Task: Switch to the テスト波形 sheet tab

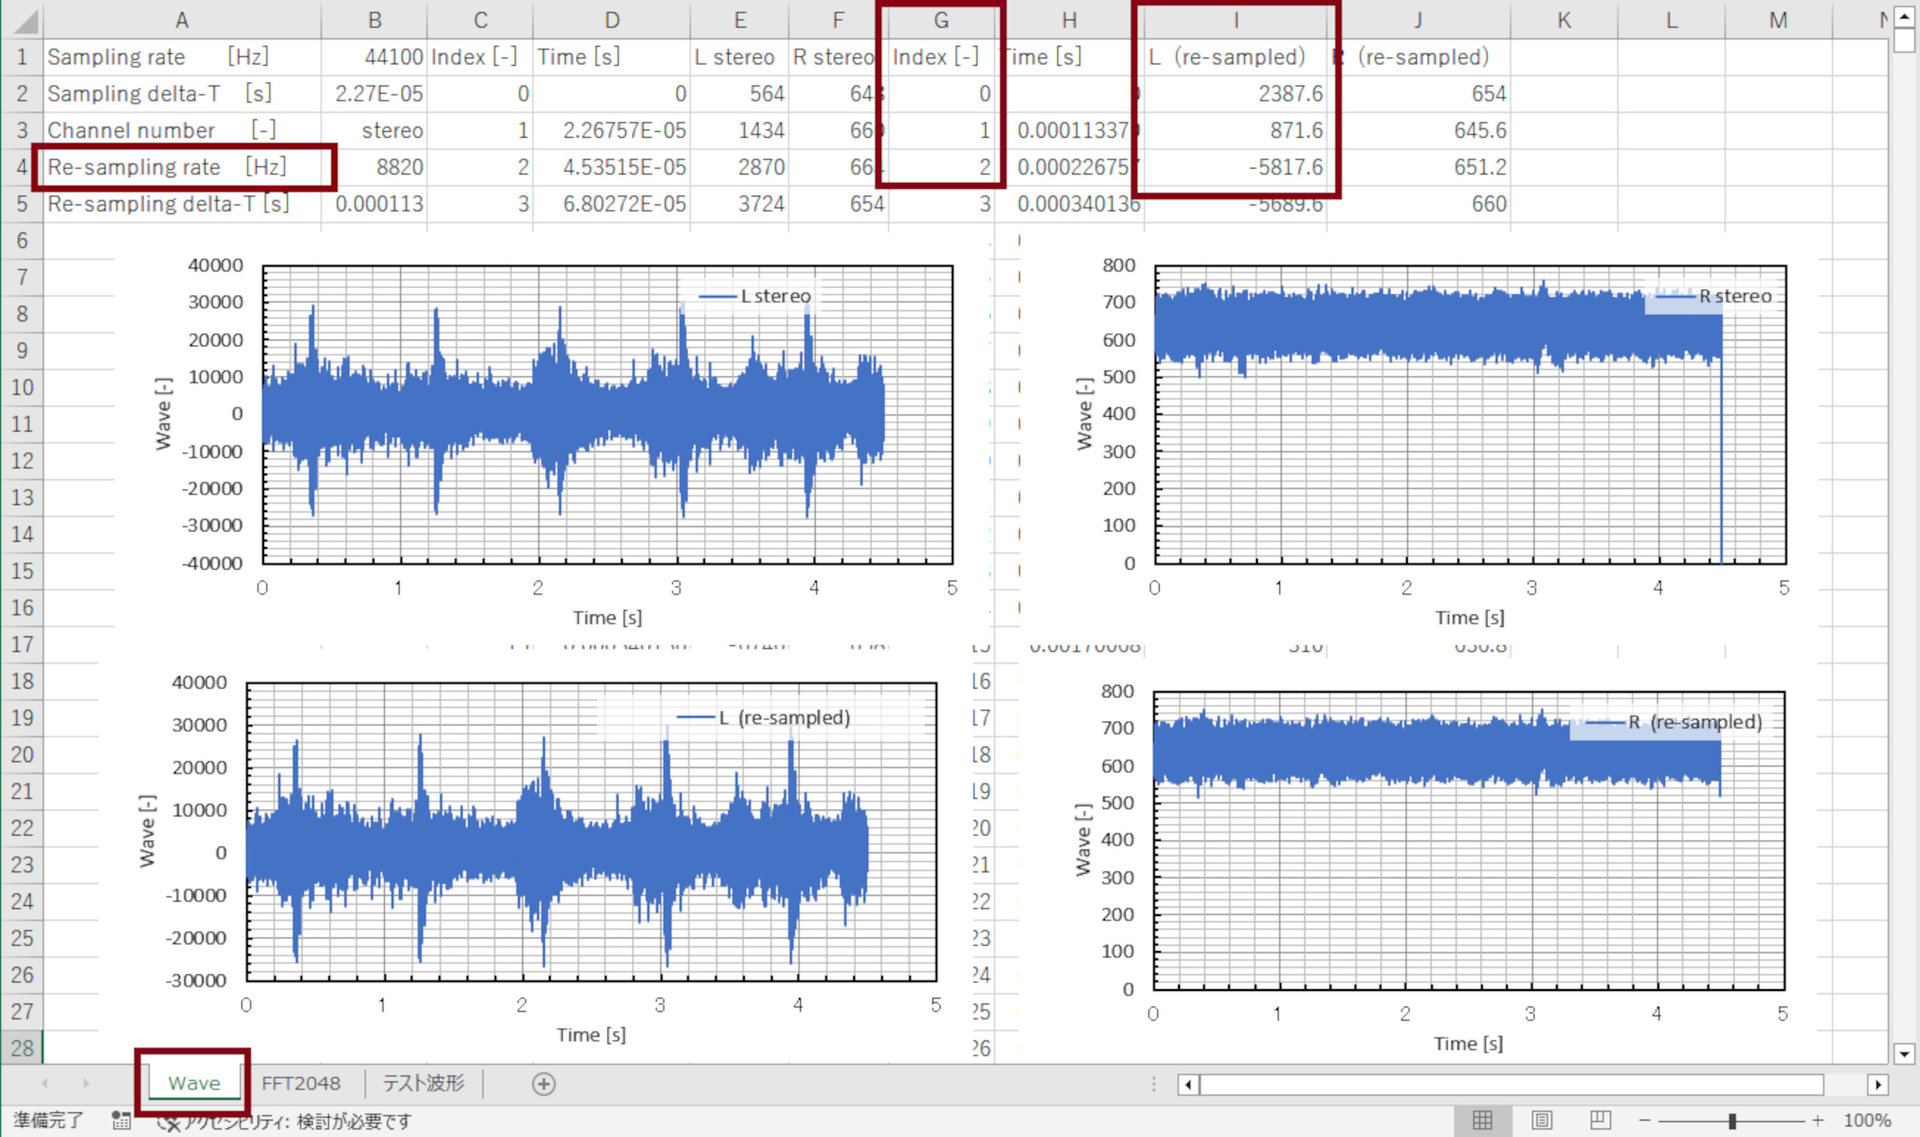Action: [x=423, y=1083]
